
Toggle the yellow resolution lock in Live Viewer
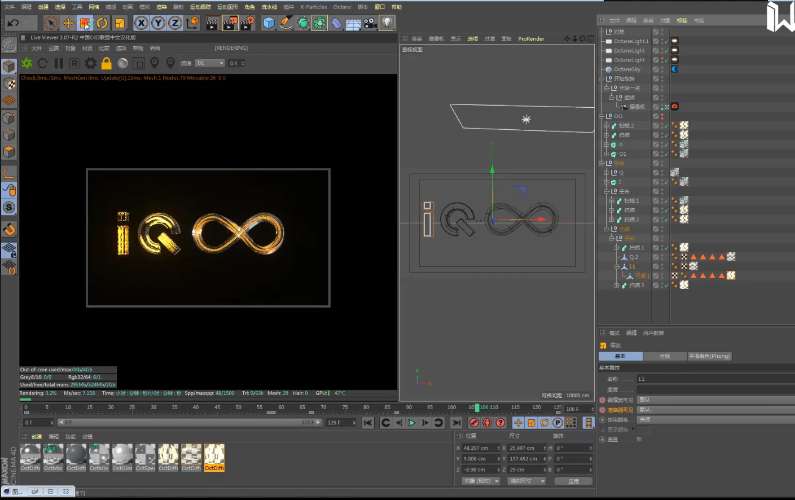pyautogui.click(x=106, y=64)
